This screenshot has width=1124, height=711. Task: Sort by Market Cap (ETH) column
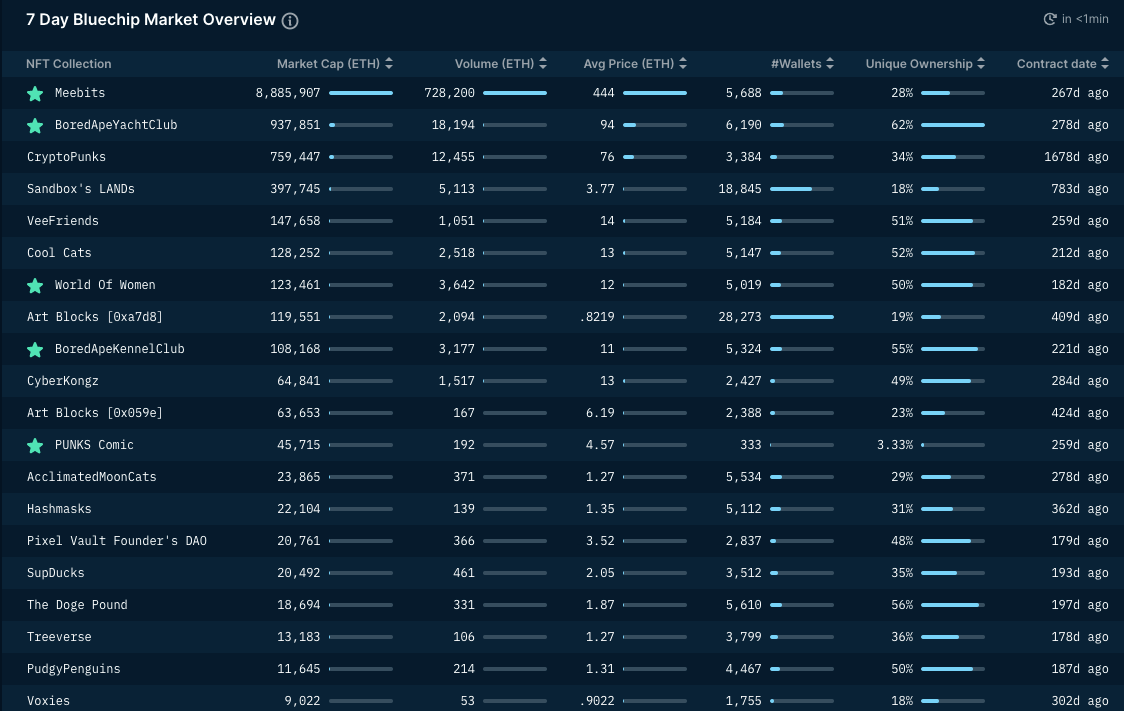[x=335, y=64]
